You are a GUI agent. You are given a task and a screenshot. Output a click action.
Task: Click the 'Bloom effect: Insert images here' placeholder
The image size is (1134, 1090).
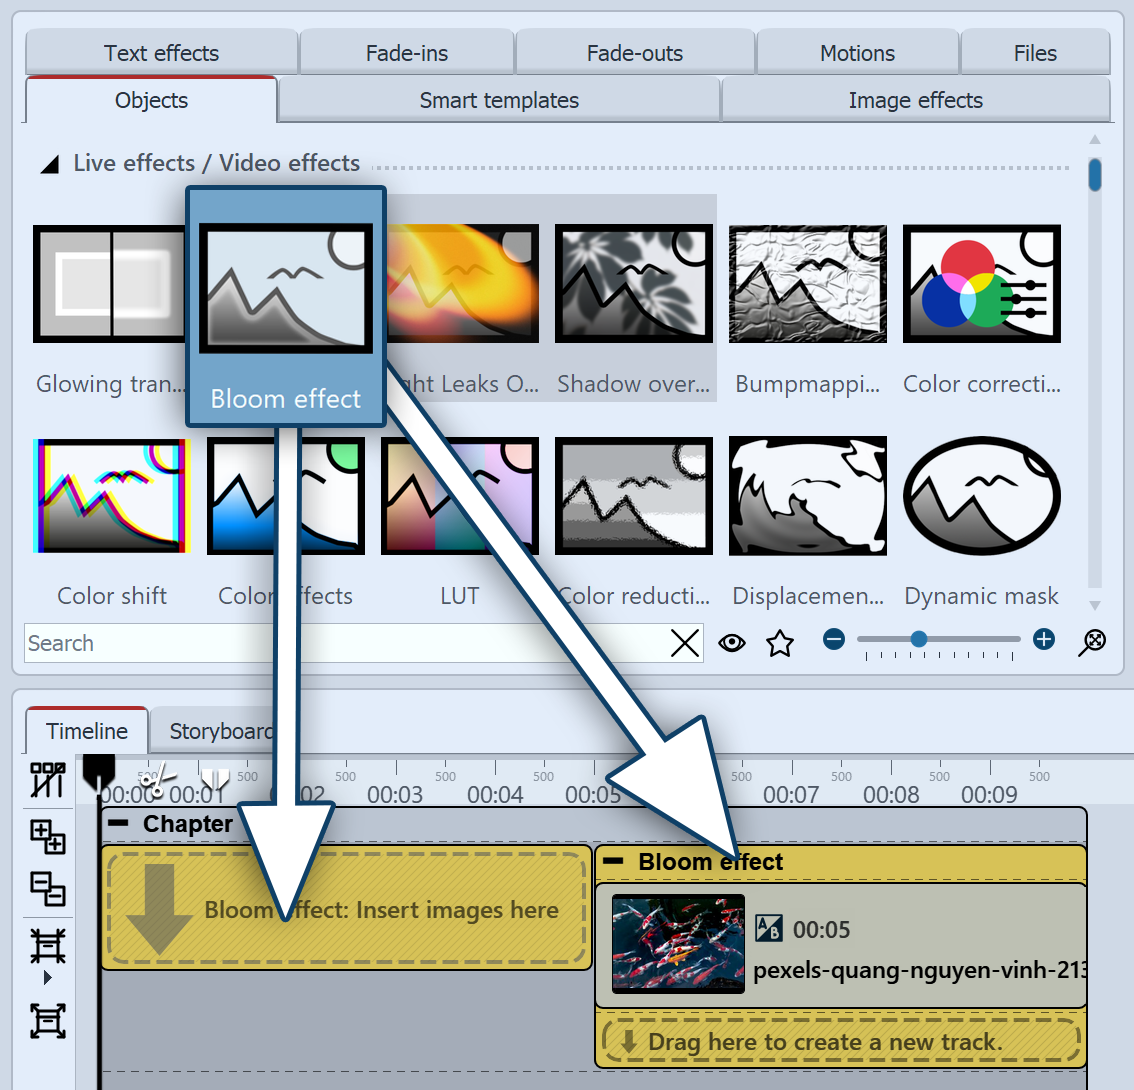point(346,909)
